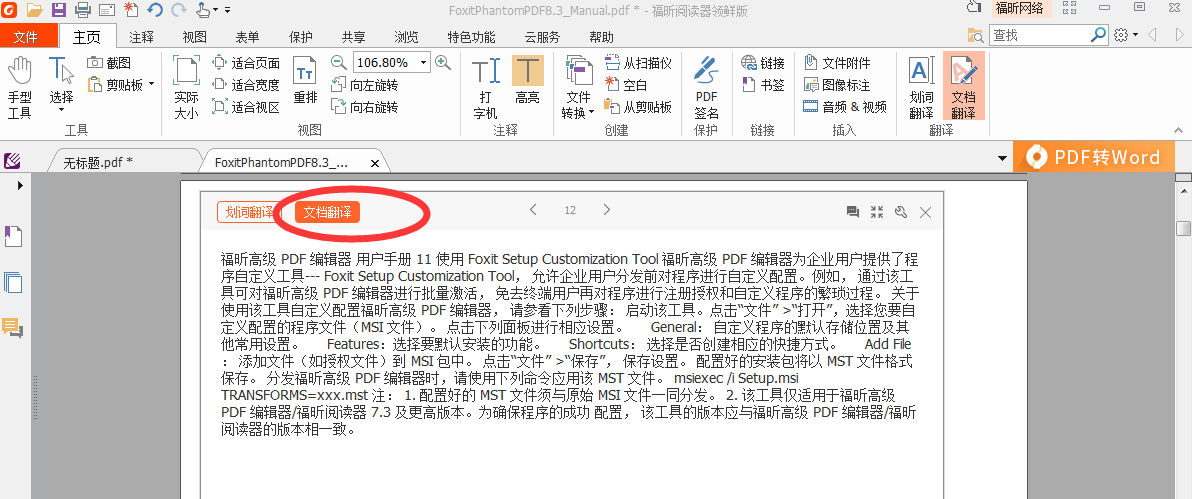
Task: Click the Undo arrow icon
Action: pos(155,10)
